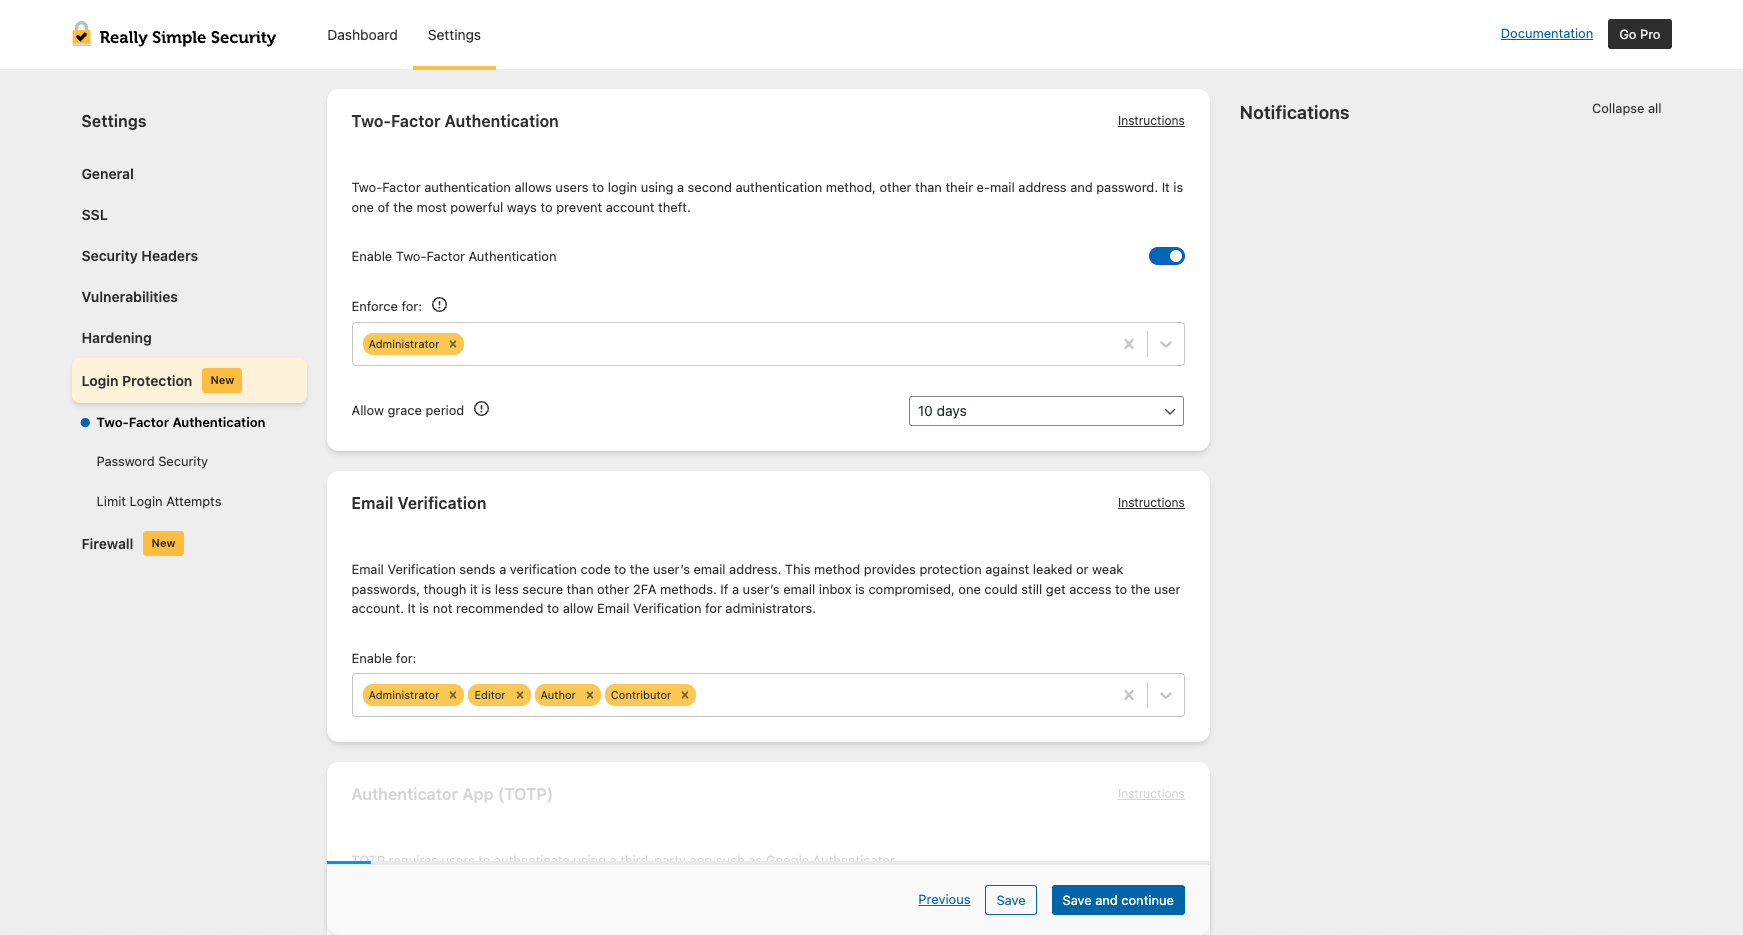
Task: Click the Authenticator App (TOTP) heading
Action: 452,794
